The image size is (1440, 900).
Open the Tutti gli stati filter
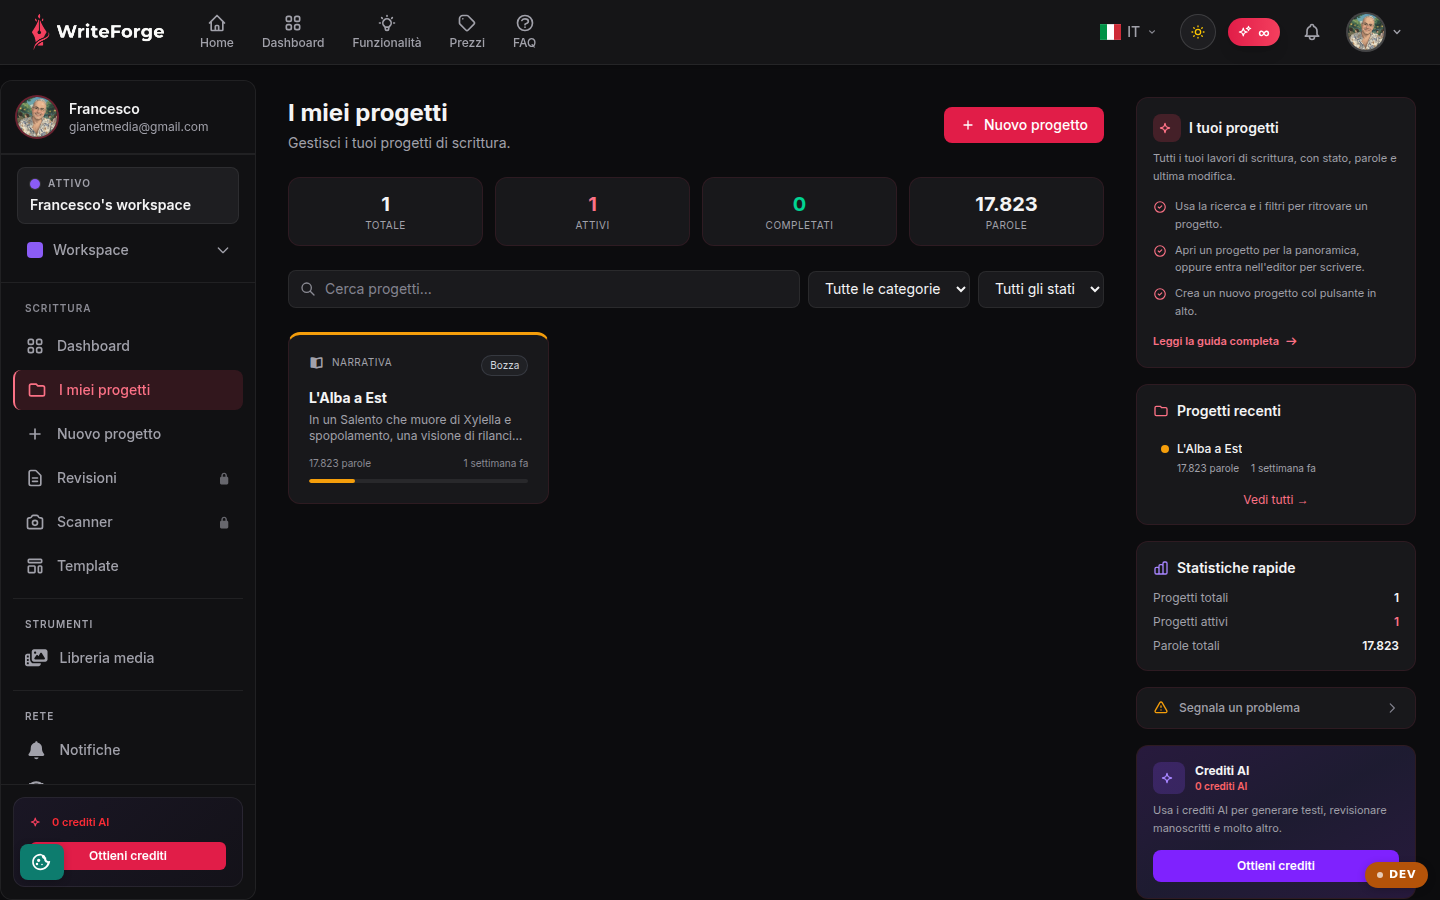[1041, 289]
